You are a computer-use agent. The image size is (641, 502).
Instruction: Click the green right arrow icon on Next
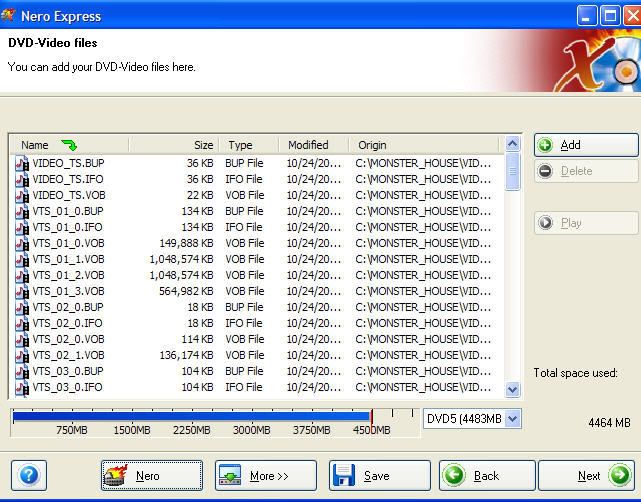click(x=620, y=475)
